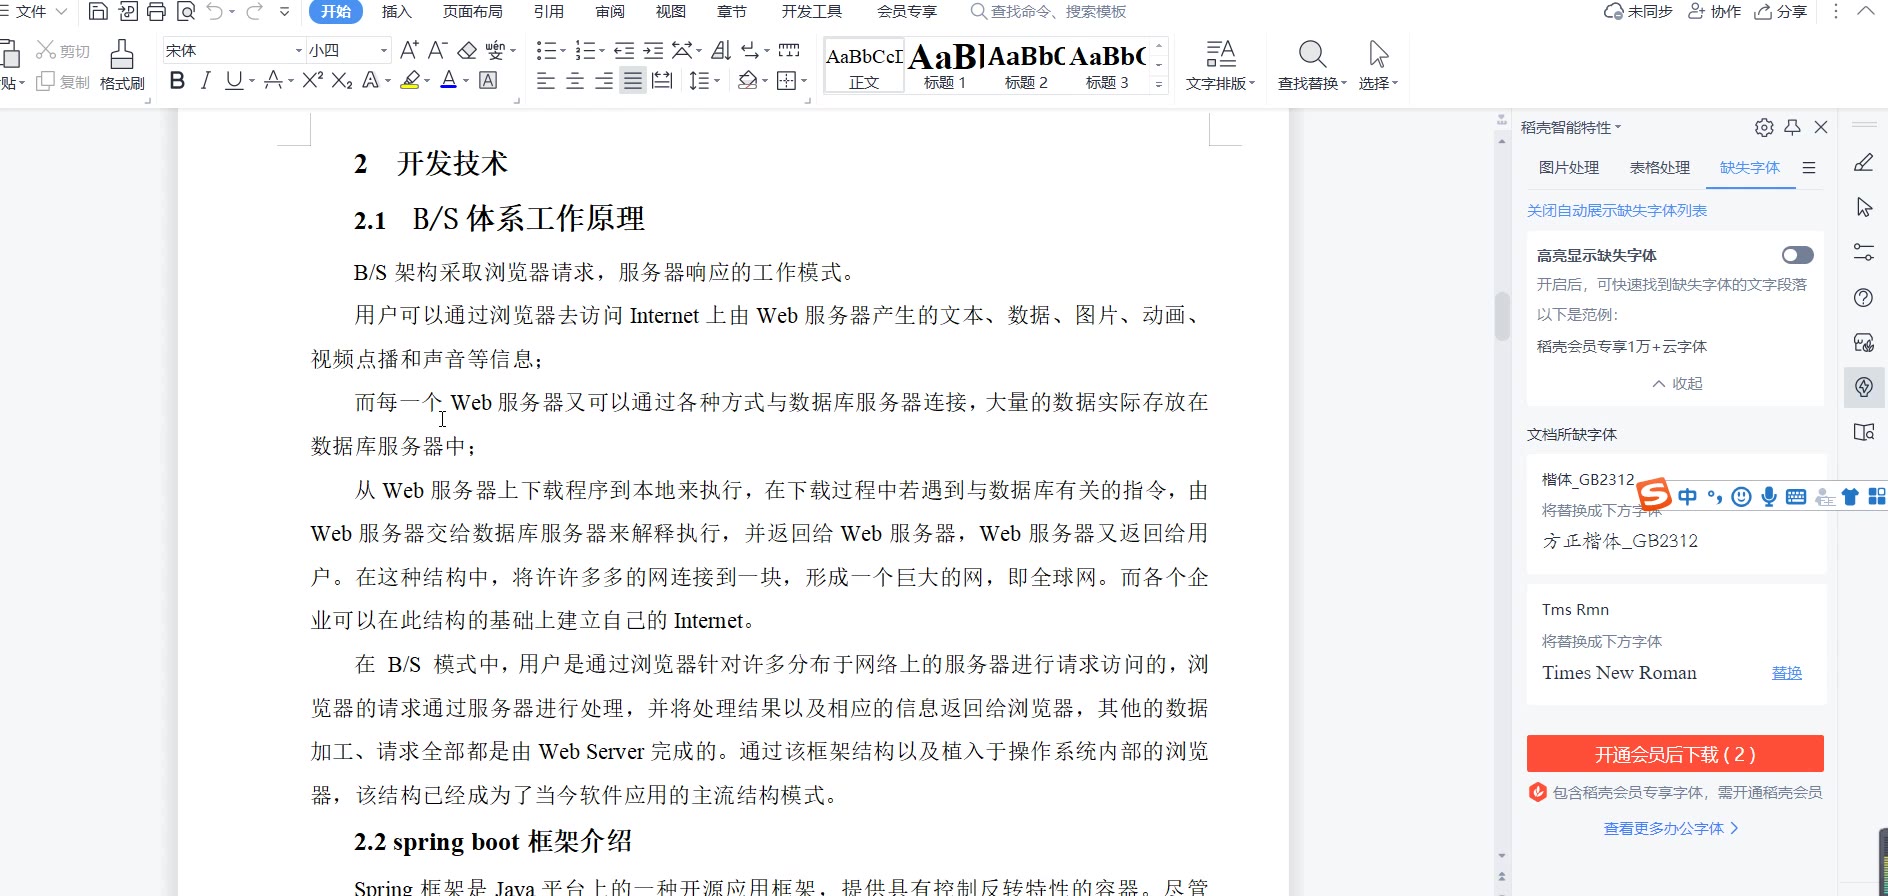Screen dimensions: 1888x896
Task: Expand the borders dropdown arrow
Action: coord(805,81)
